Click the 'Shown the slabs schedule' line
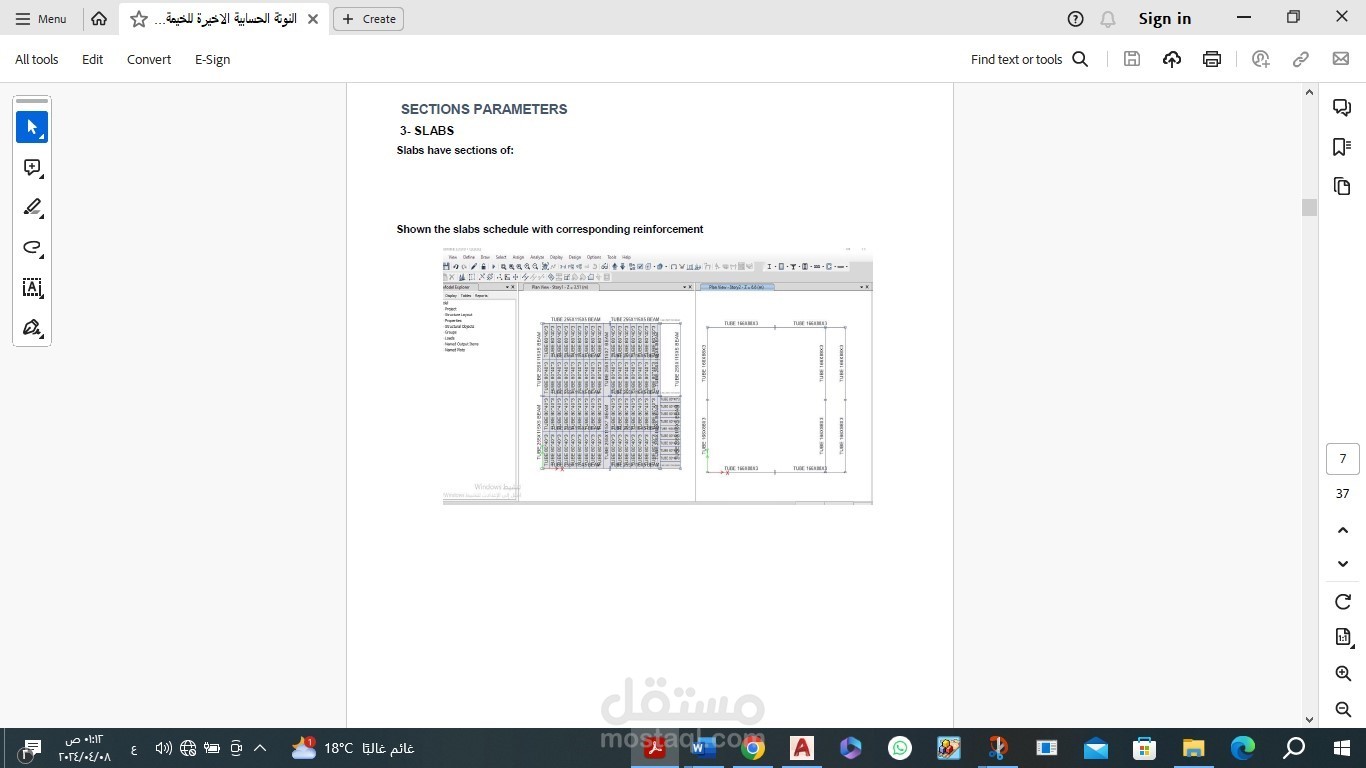This screenshot has width=1366, height=768. (x=550, y=229)
